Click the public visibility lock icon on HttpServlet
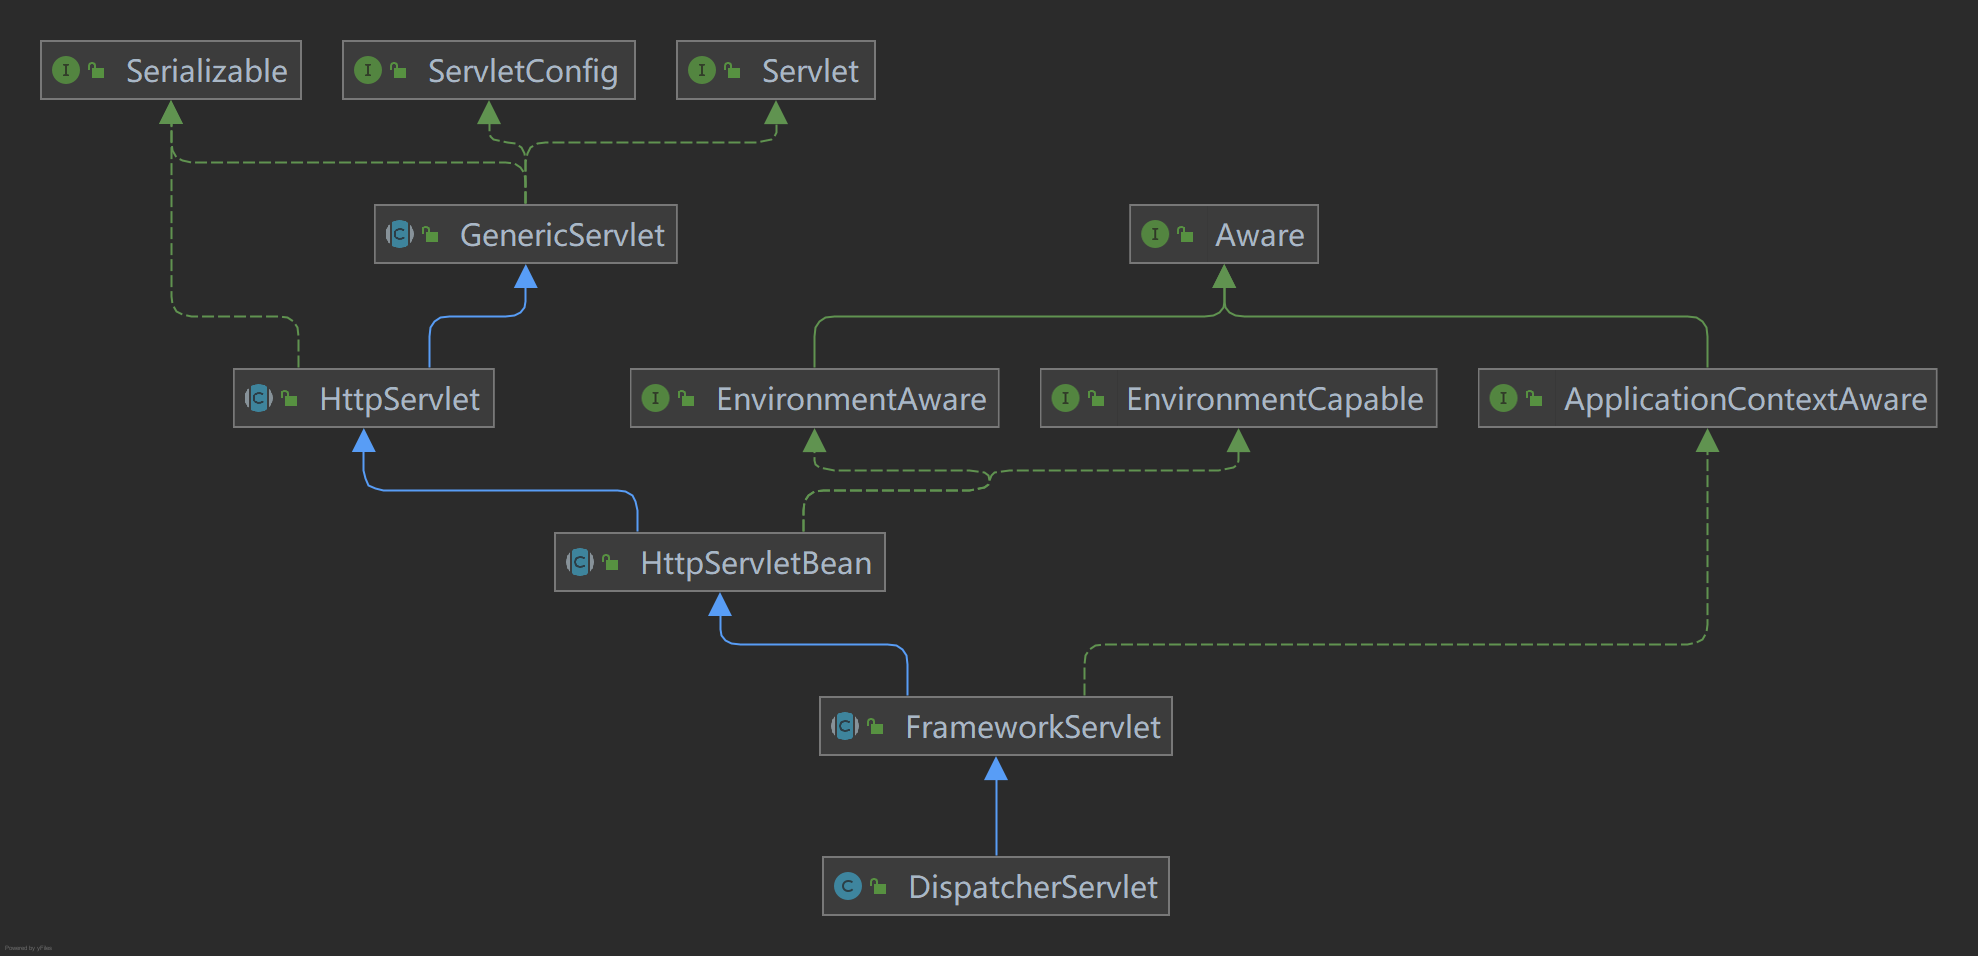This screenshot has width=1978, height=956. pos(289,398)
